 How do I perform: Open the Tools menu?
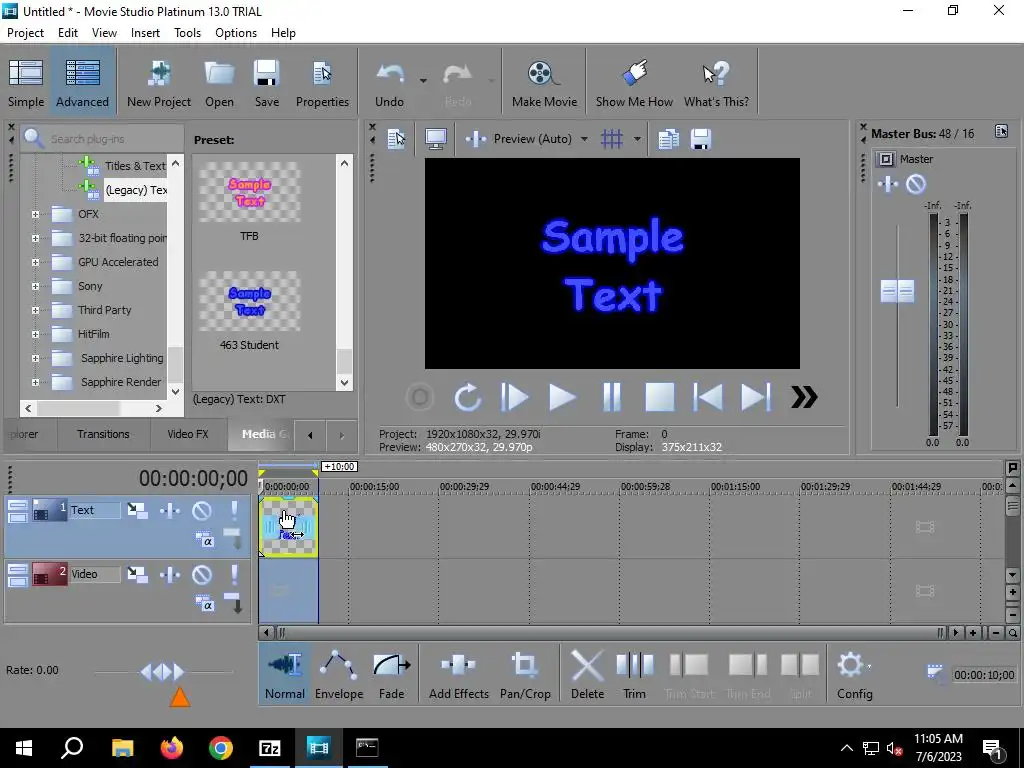click(x=187, y=33)
